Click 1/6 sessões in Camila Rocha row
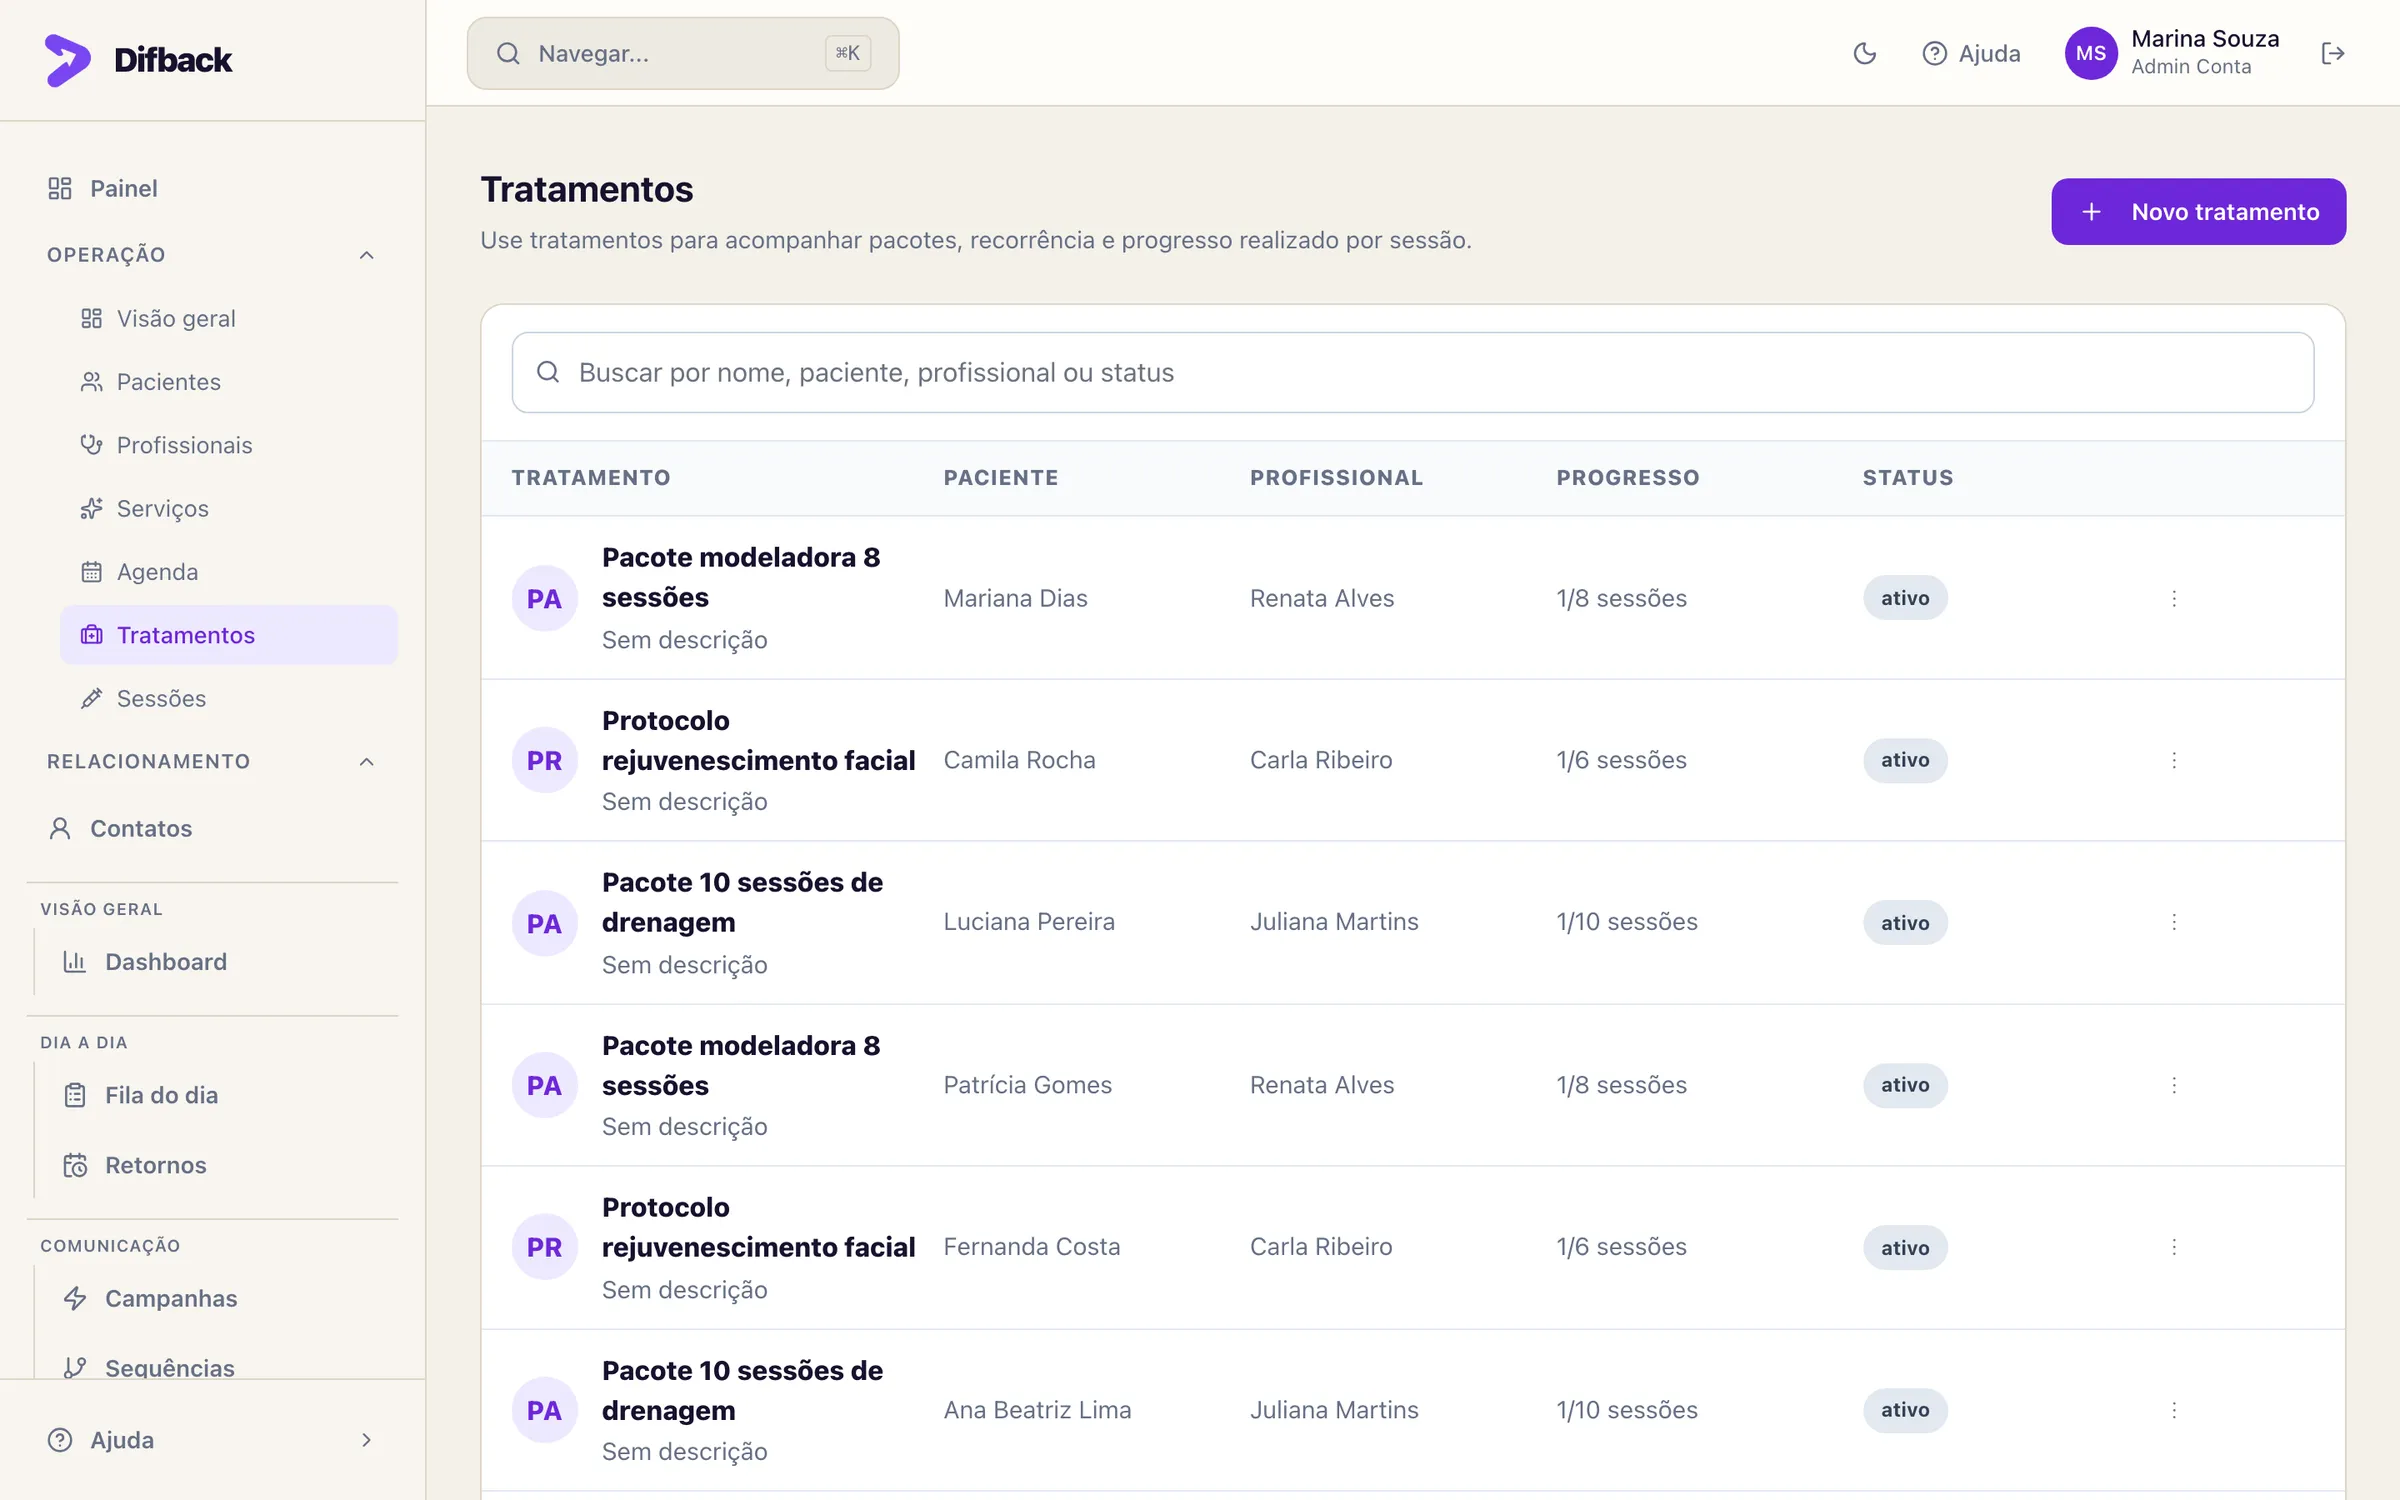The width and height of the screenshot is (2400, 1500). (1621, 760)
